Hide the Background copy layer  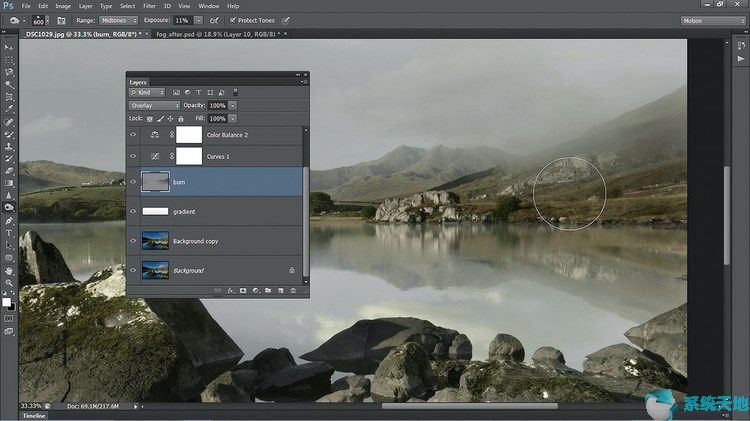(x=133, y=241)
